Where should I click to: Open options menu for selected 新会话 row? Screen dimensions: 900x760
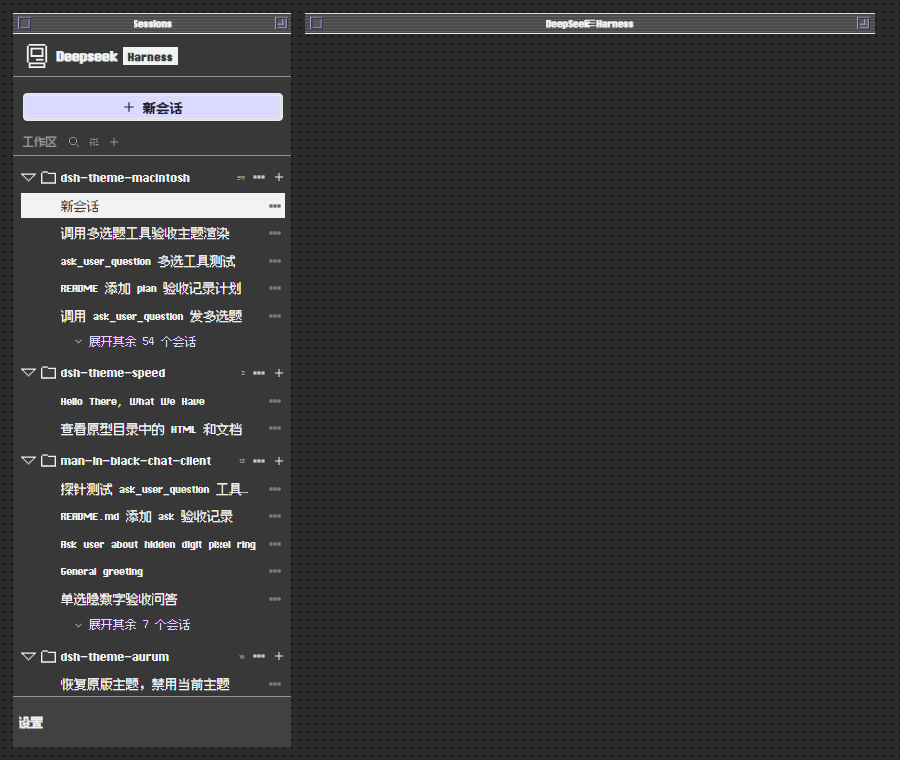coord(275,205)
